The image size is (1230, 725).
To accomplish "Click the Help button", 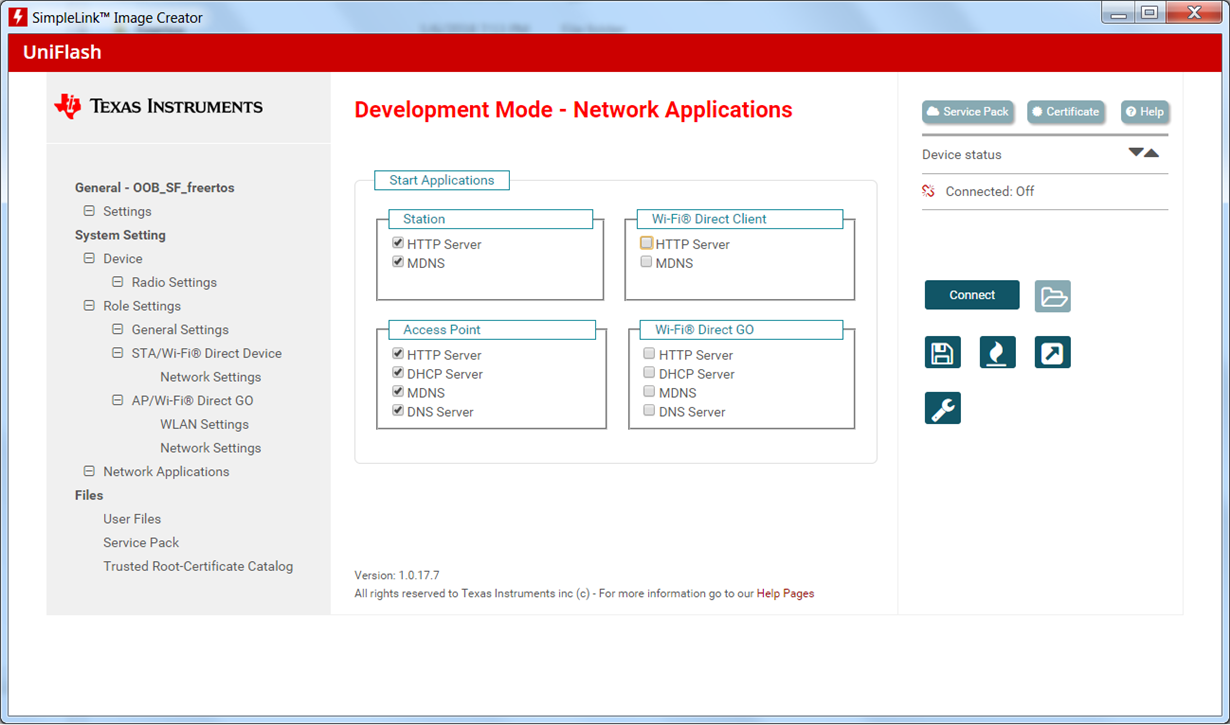I will 1145,112.
